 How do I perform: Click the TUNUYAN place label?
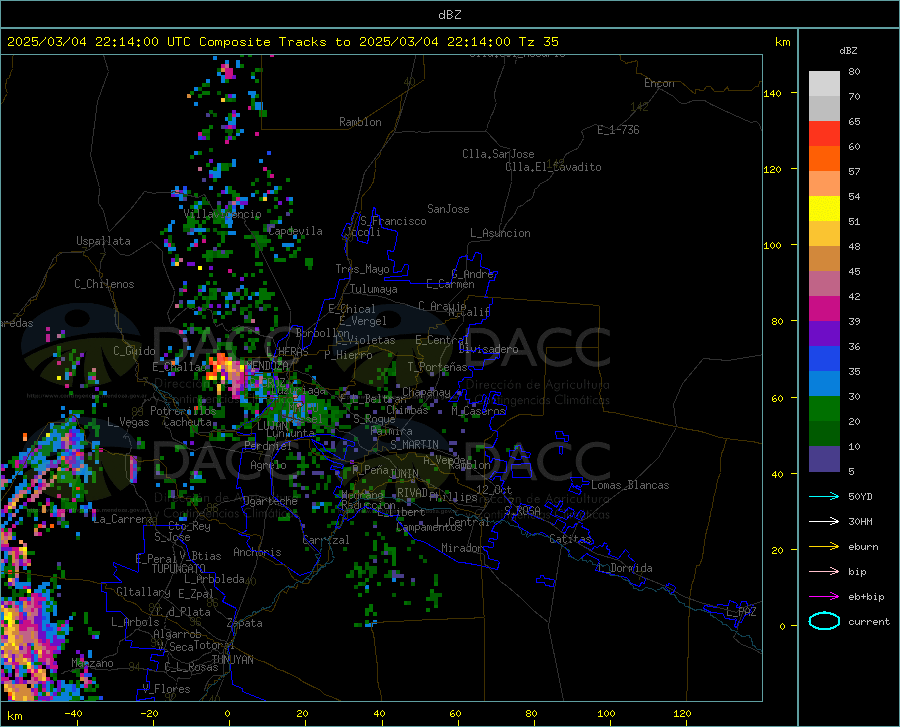tap(232, 659)
